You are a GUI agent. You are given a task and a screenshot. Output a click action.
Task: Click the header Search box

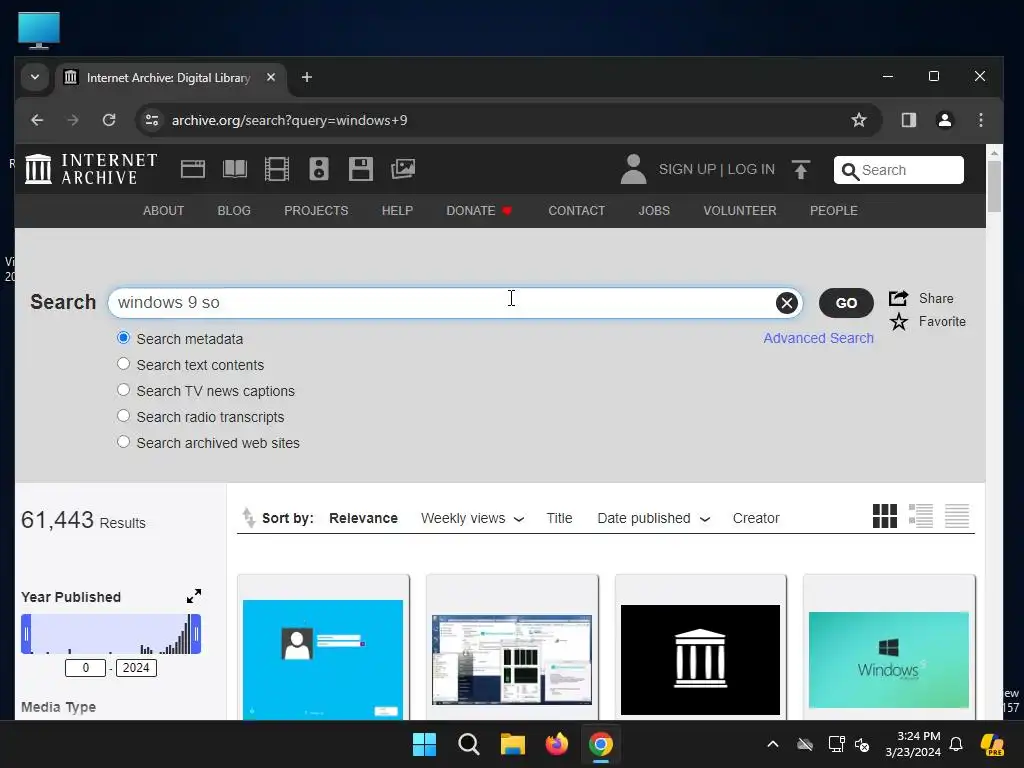tap(899, 170)
